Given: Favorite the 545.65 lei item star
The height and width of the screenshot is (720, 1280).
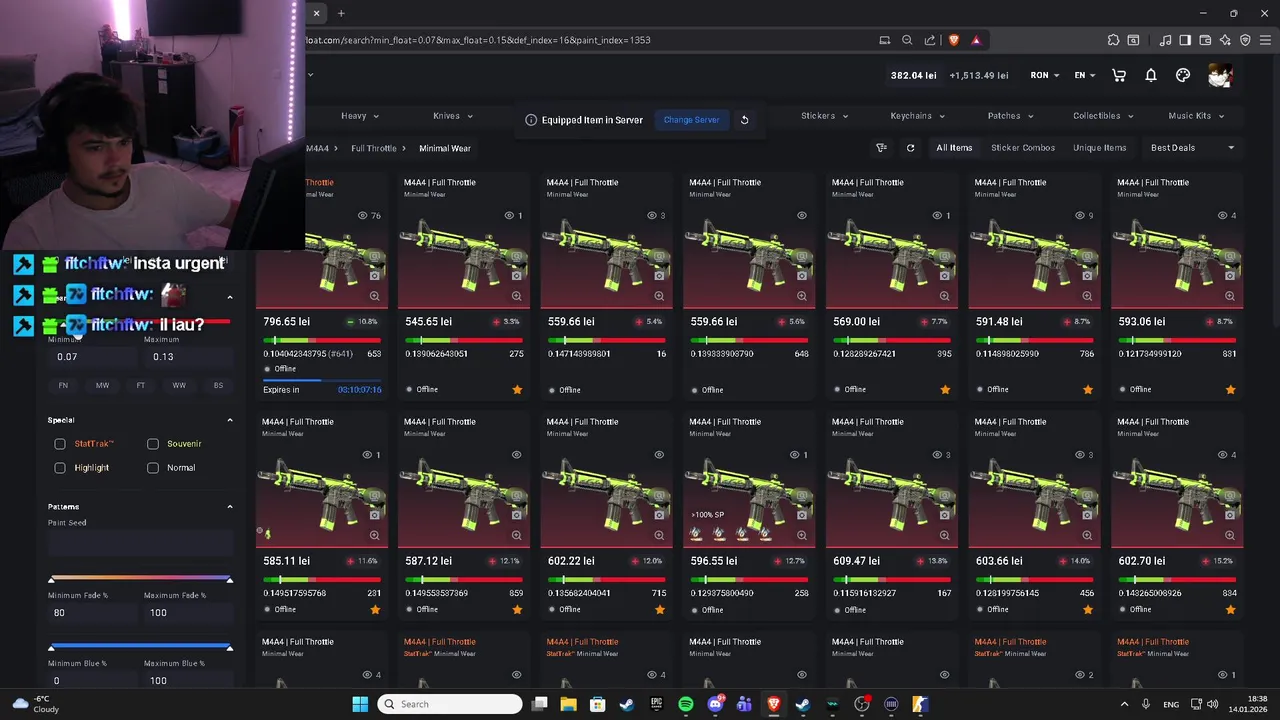Looking at the screenshot, I should click(x=517, y=389).
